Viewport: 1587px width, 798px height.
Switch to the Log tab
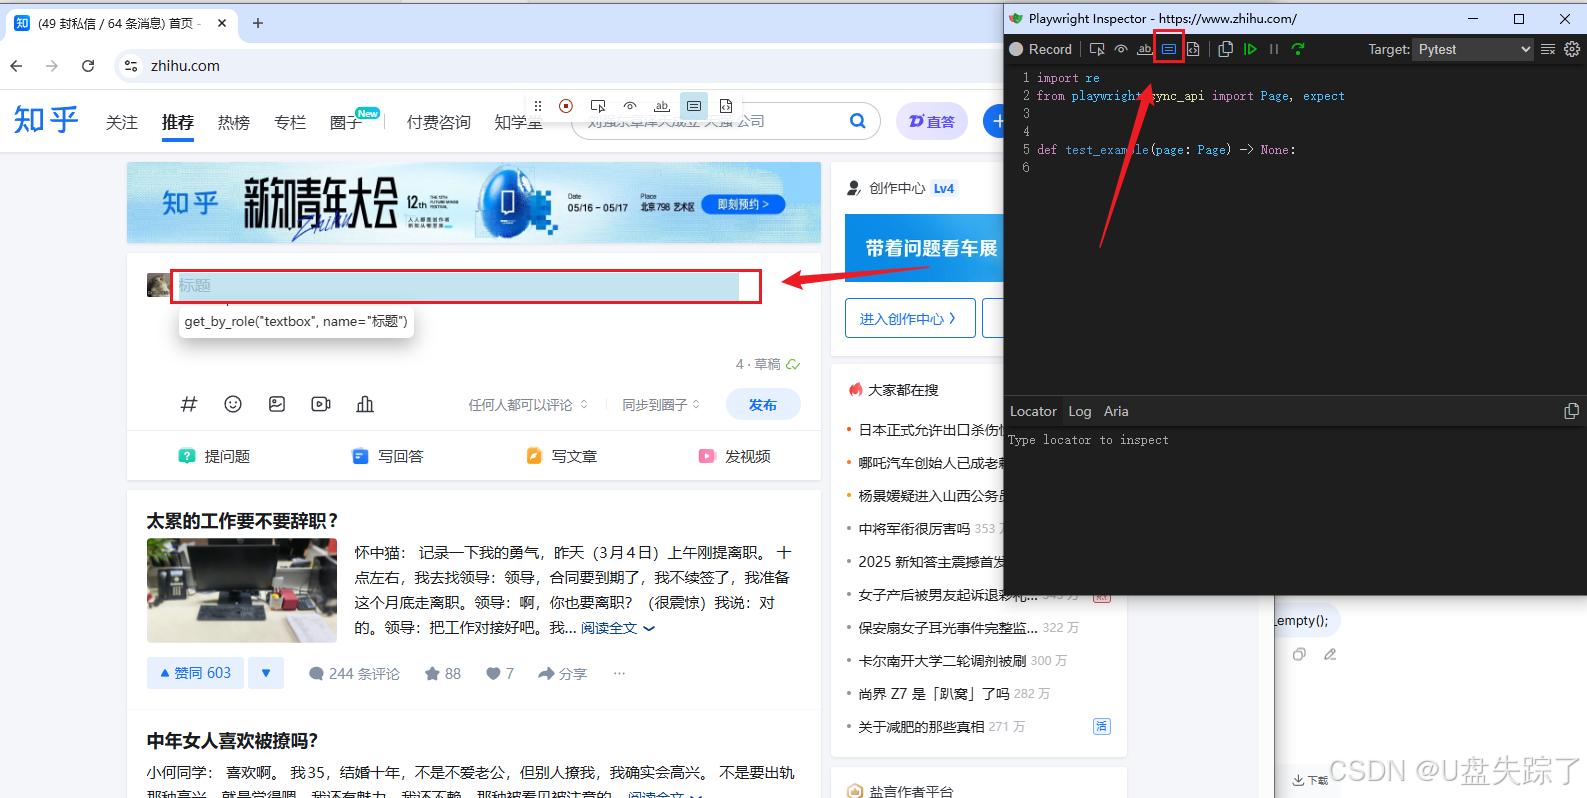click(1080, 411)
